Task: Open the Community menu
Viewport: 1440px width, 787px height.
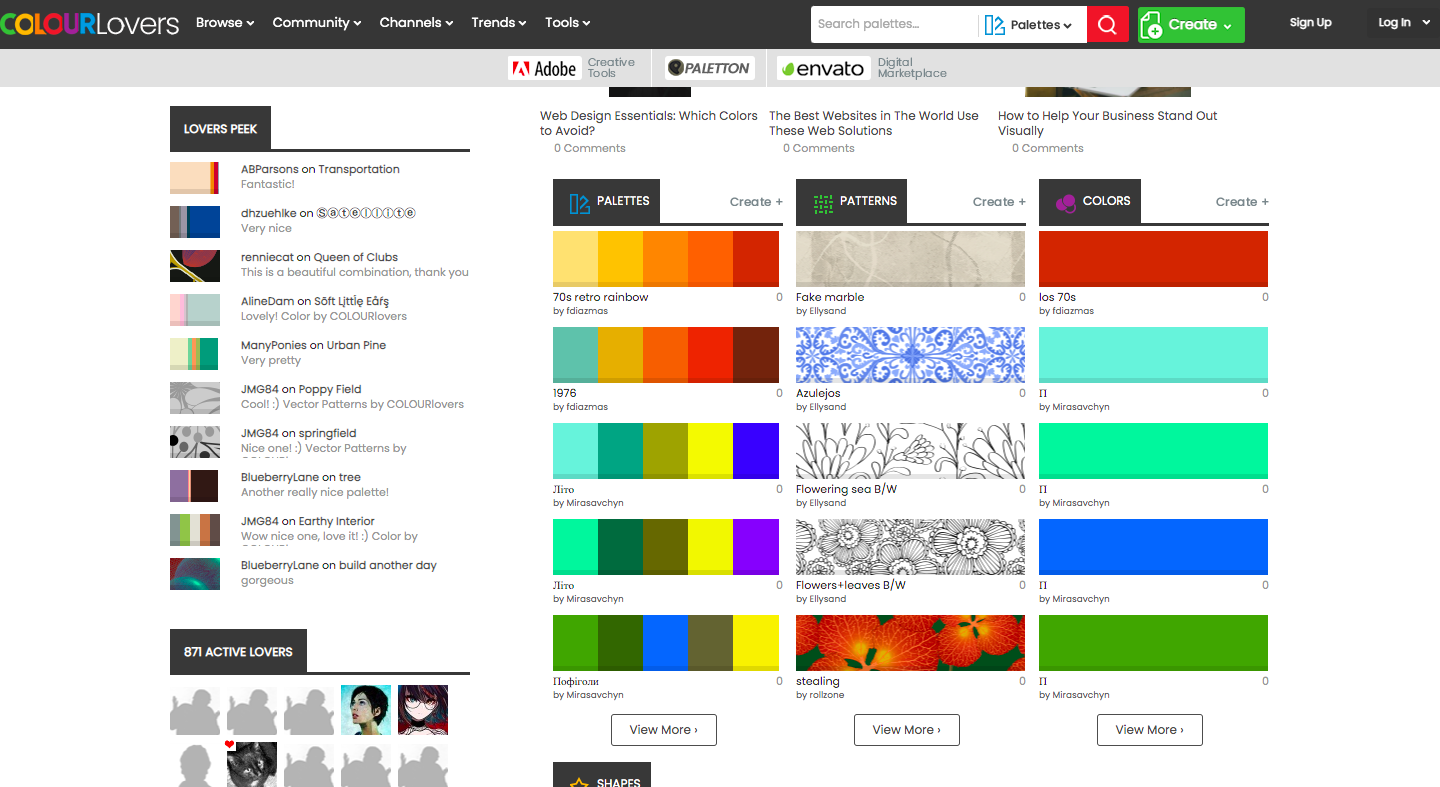Action: [x=317, y=22]
